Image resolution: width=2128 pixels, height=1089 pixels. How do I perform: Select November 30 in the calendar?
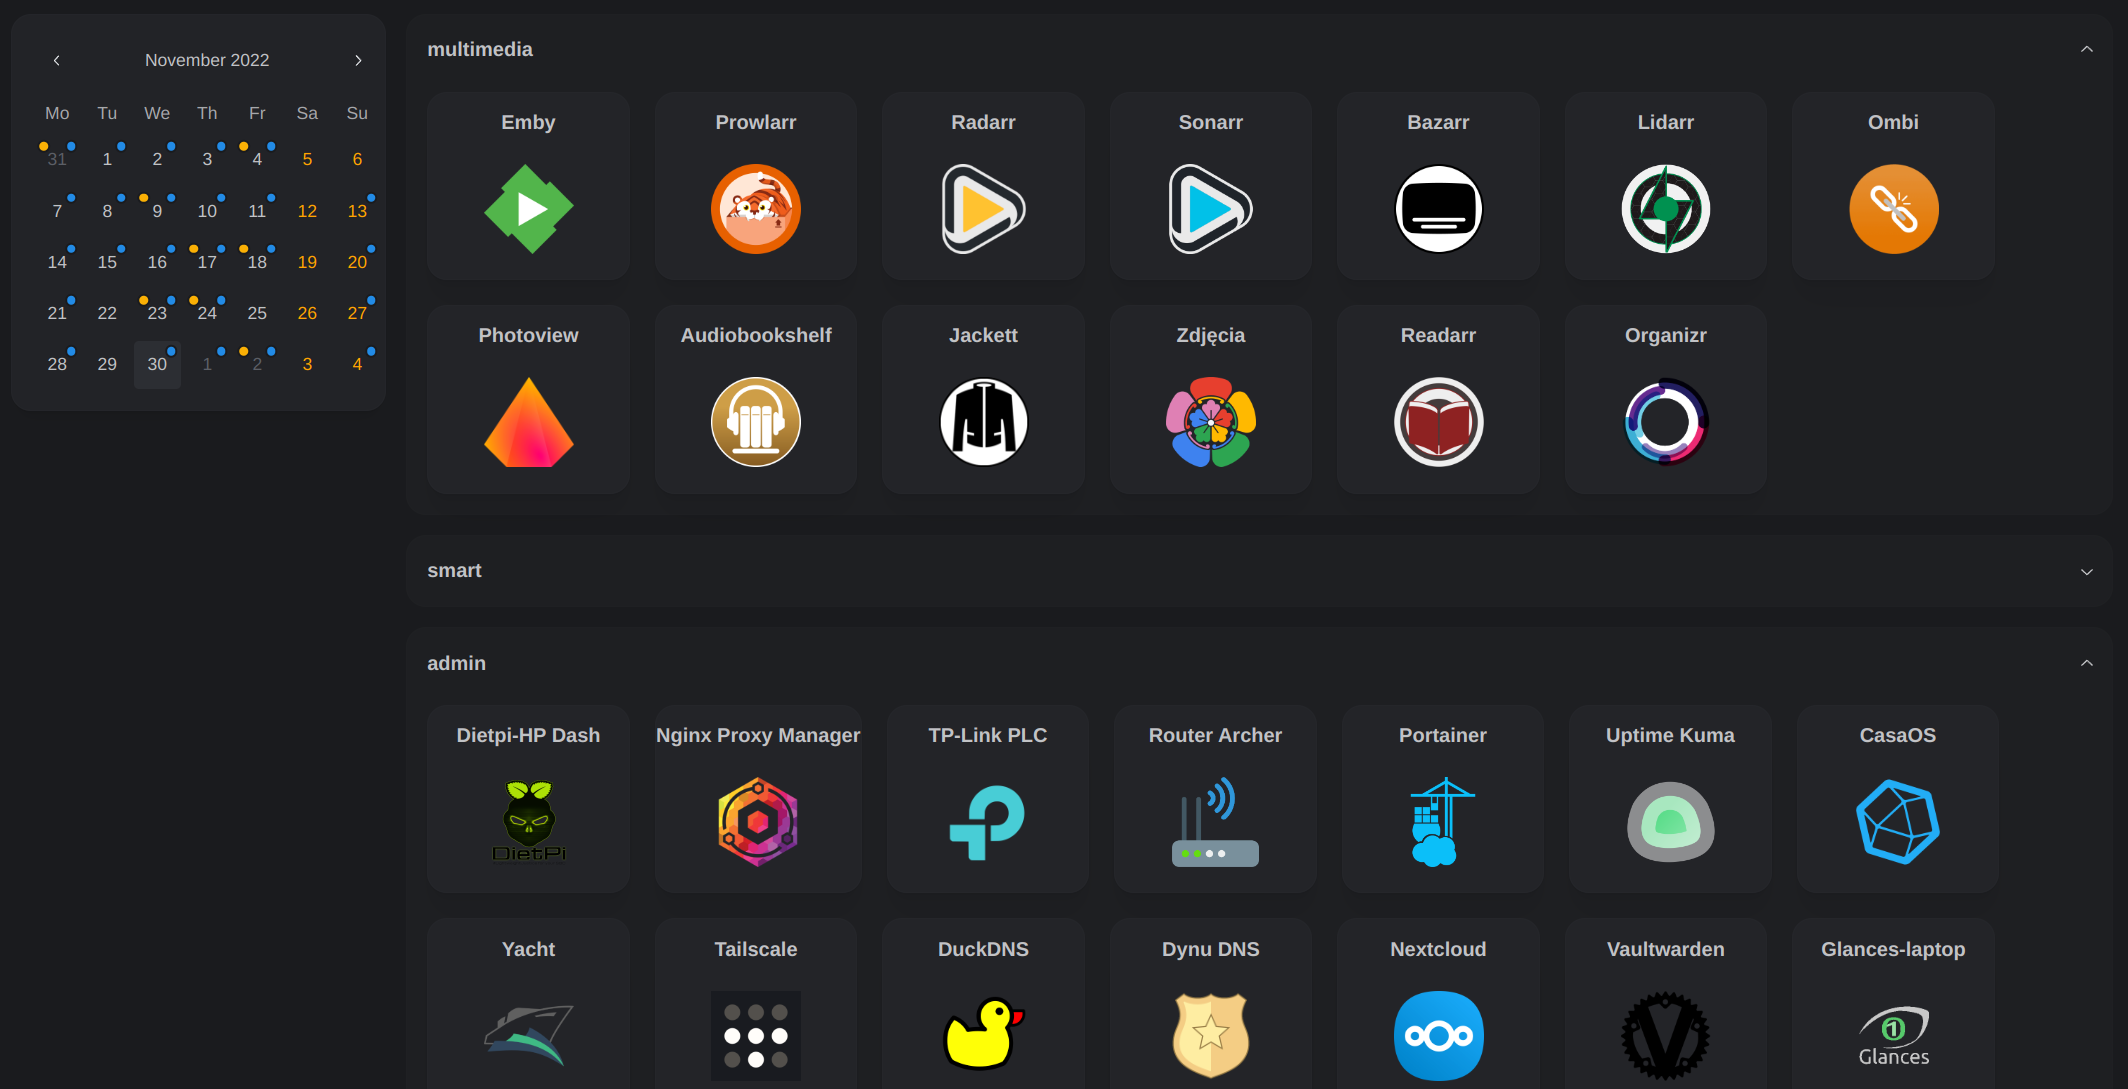point(157,364)
